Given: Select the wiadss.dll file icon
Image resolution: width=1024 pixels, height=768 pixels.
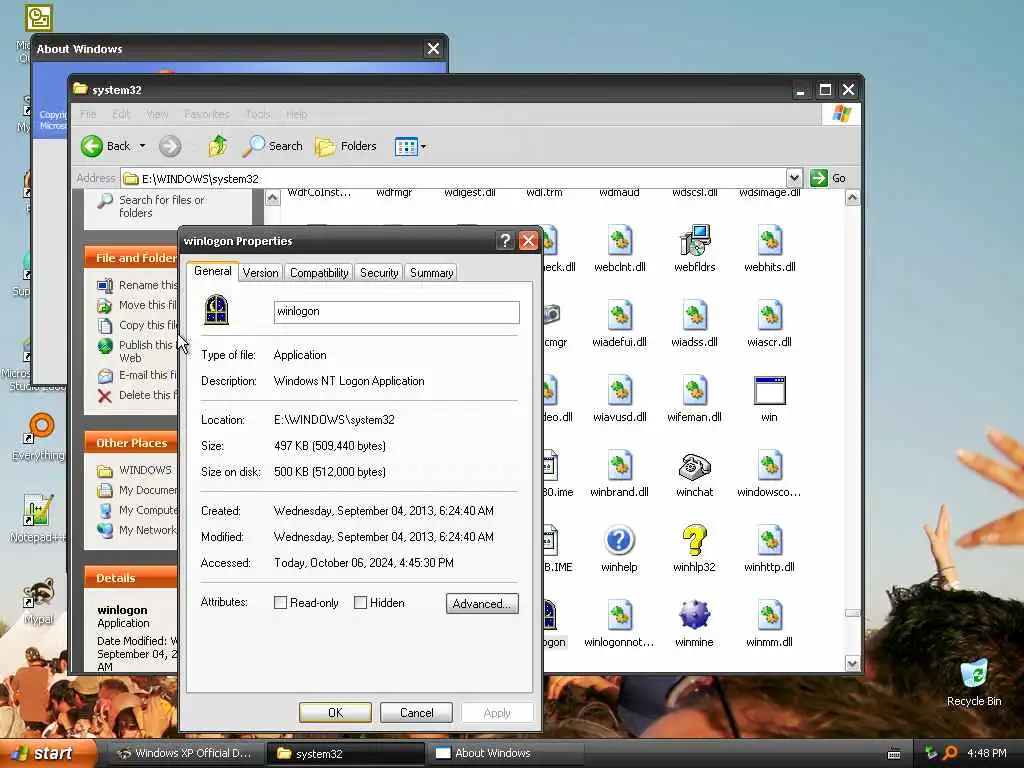Looking at the screenshot, I should click(x=694, y=315).
